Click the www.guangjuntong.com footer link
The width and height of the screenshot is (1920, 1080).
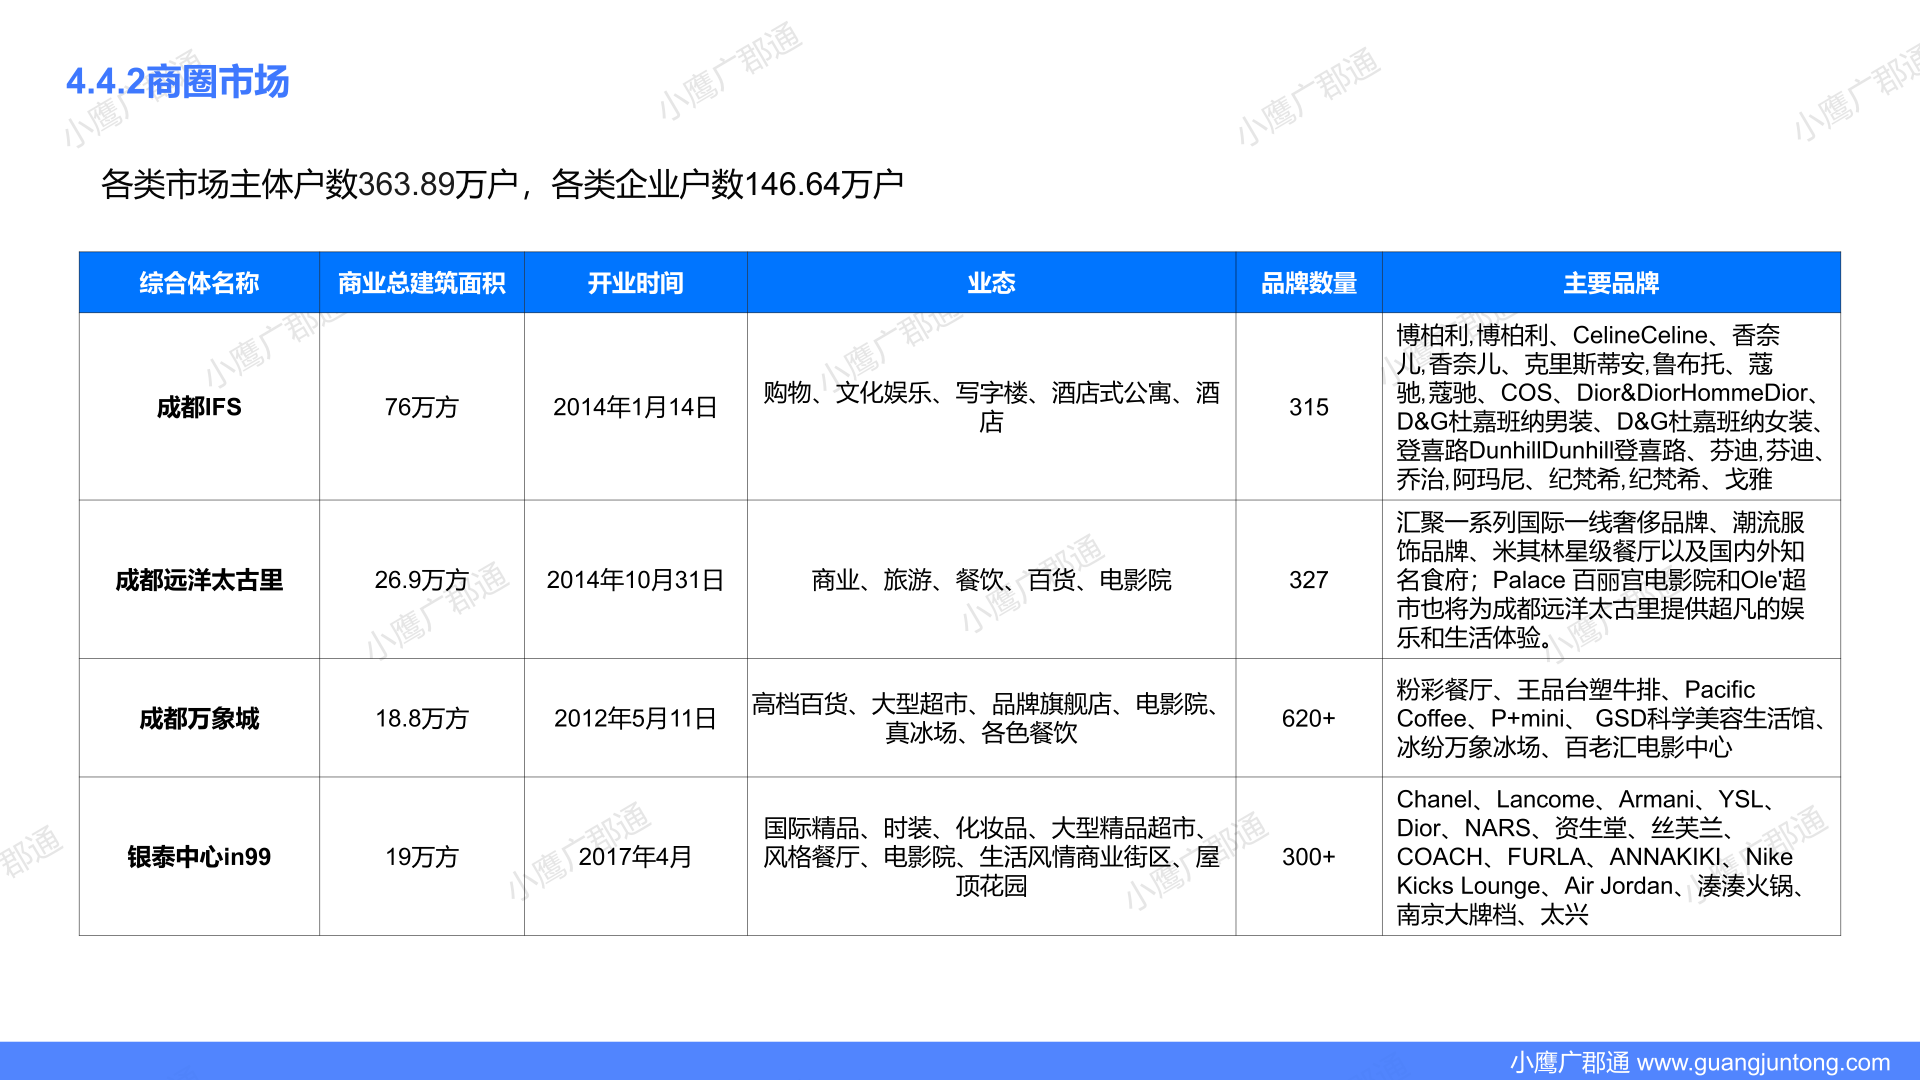point(1763,1062)
